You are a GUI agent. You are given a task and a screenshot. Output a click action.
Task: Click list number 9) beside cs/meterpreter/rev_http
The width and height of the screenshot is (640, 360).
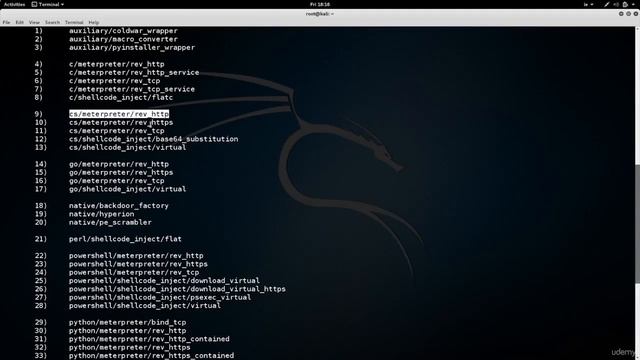click(38, 114)
